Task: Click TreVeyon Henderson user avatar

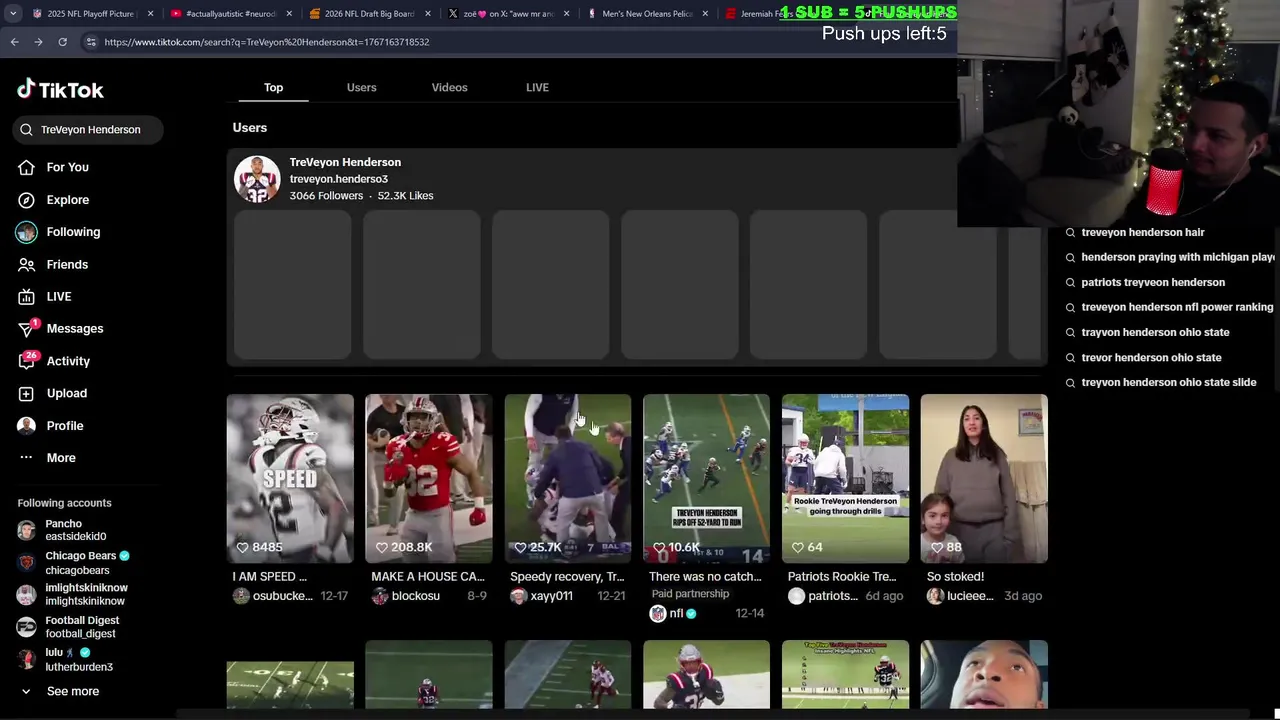Action: 257,179
